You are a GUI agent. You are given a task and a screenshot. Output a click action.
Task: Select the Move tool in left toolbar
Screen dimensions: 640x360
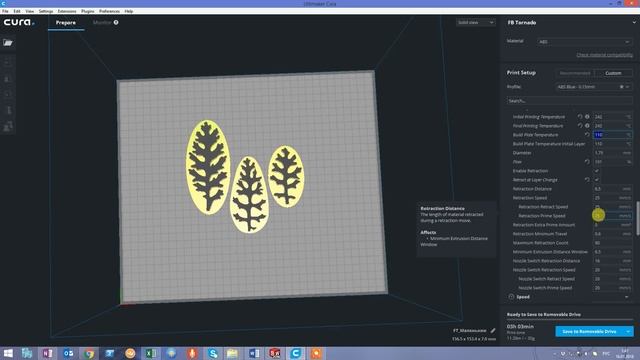coord(8,62)
